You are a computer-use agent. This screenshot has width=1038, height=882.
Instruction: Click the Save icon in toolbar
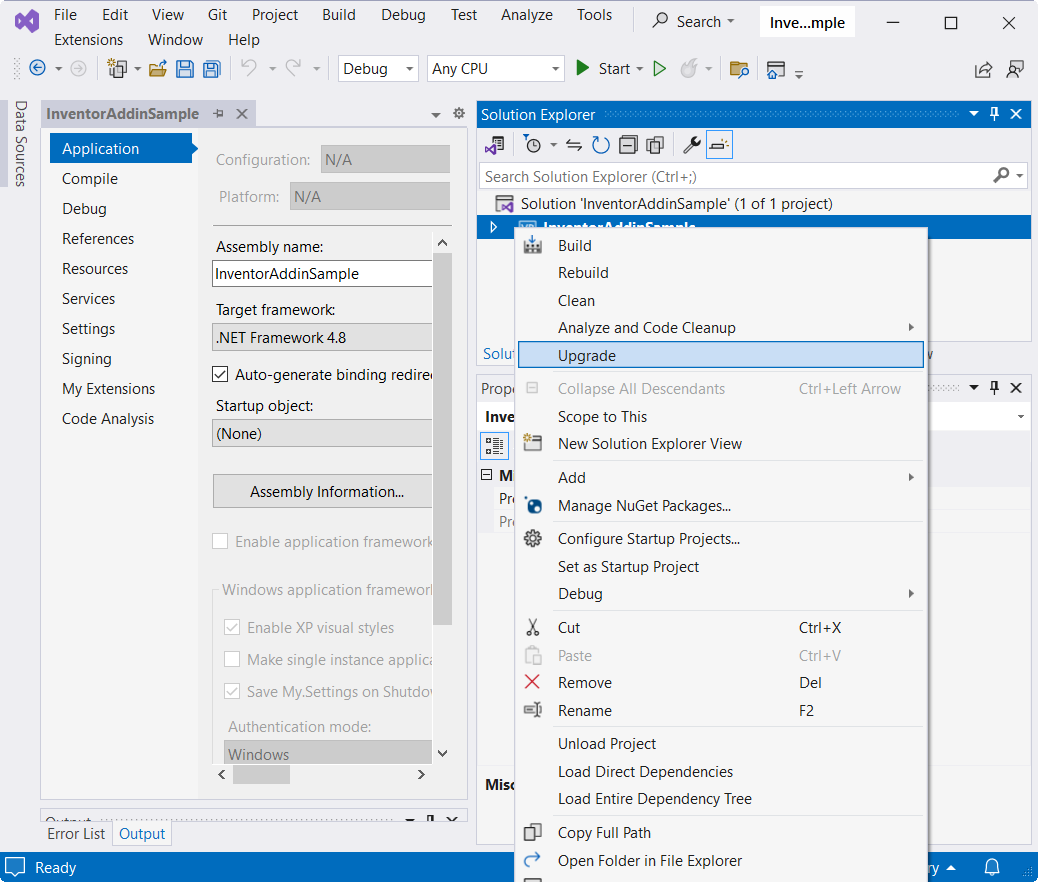pyautogui.click(x=185, y=69)
